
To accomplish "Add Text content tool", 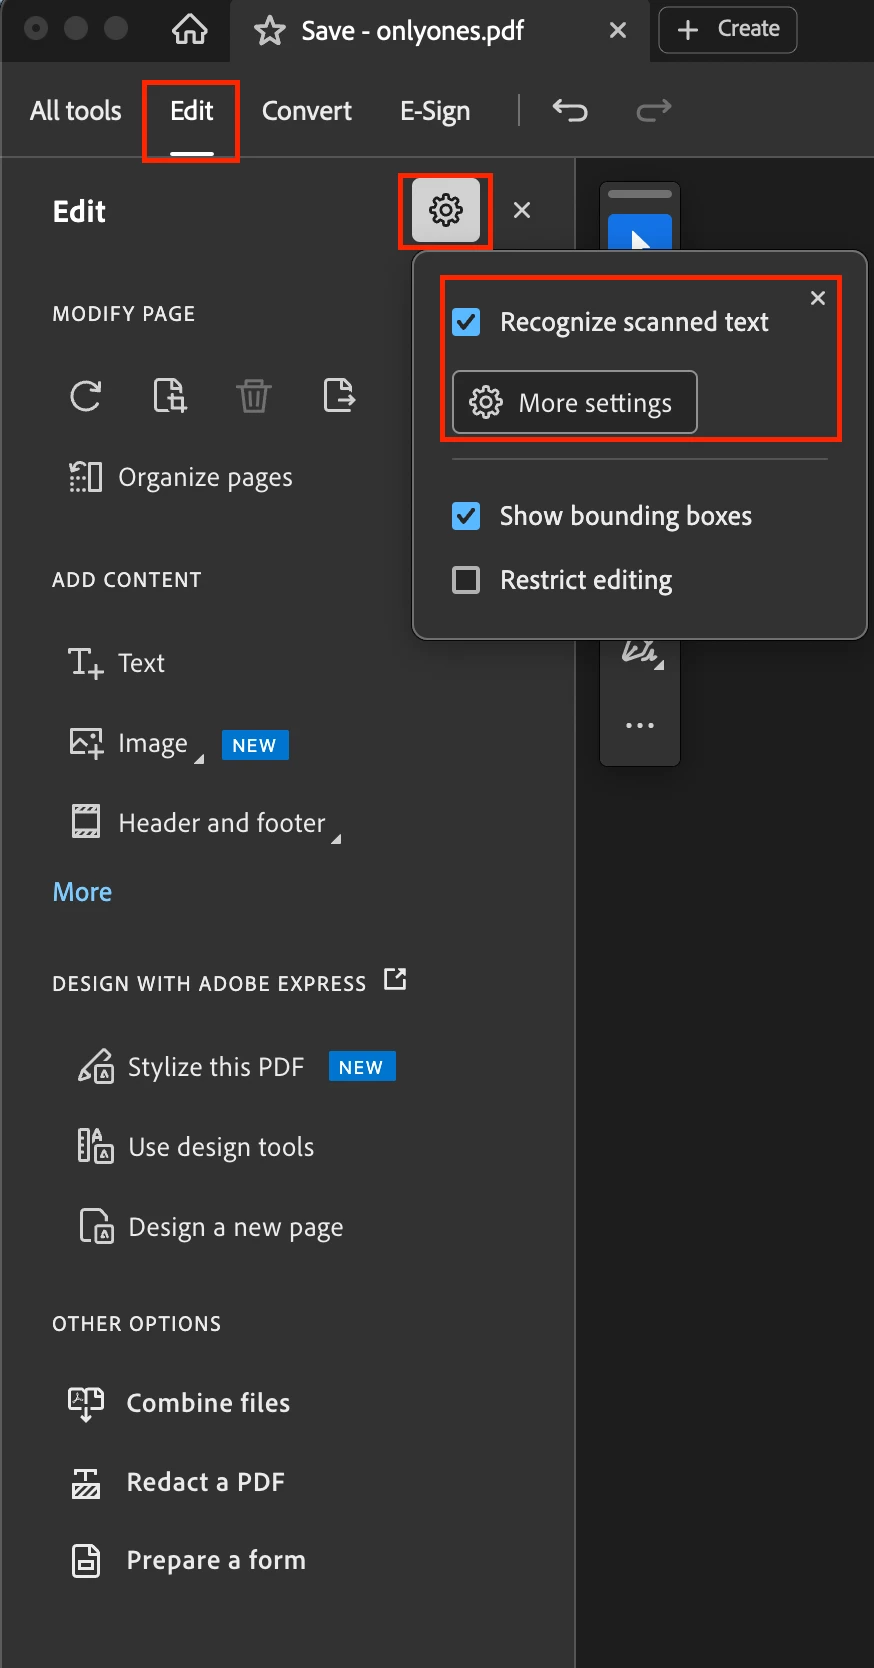I will point(116,663).
